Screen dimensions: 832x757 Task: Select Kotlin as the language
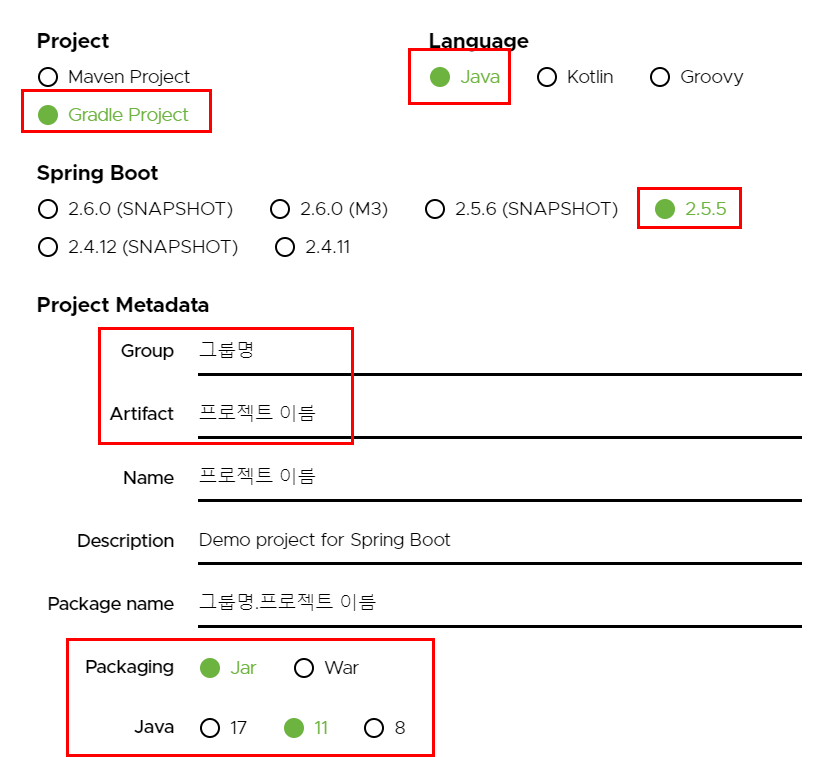point(547,76)
